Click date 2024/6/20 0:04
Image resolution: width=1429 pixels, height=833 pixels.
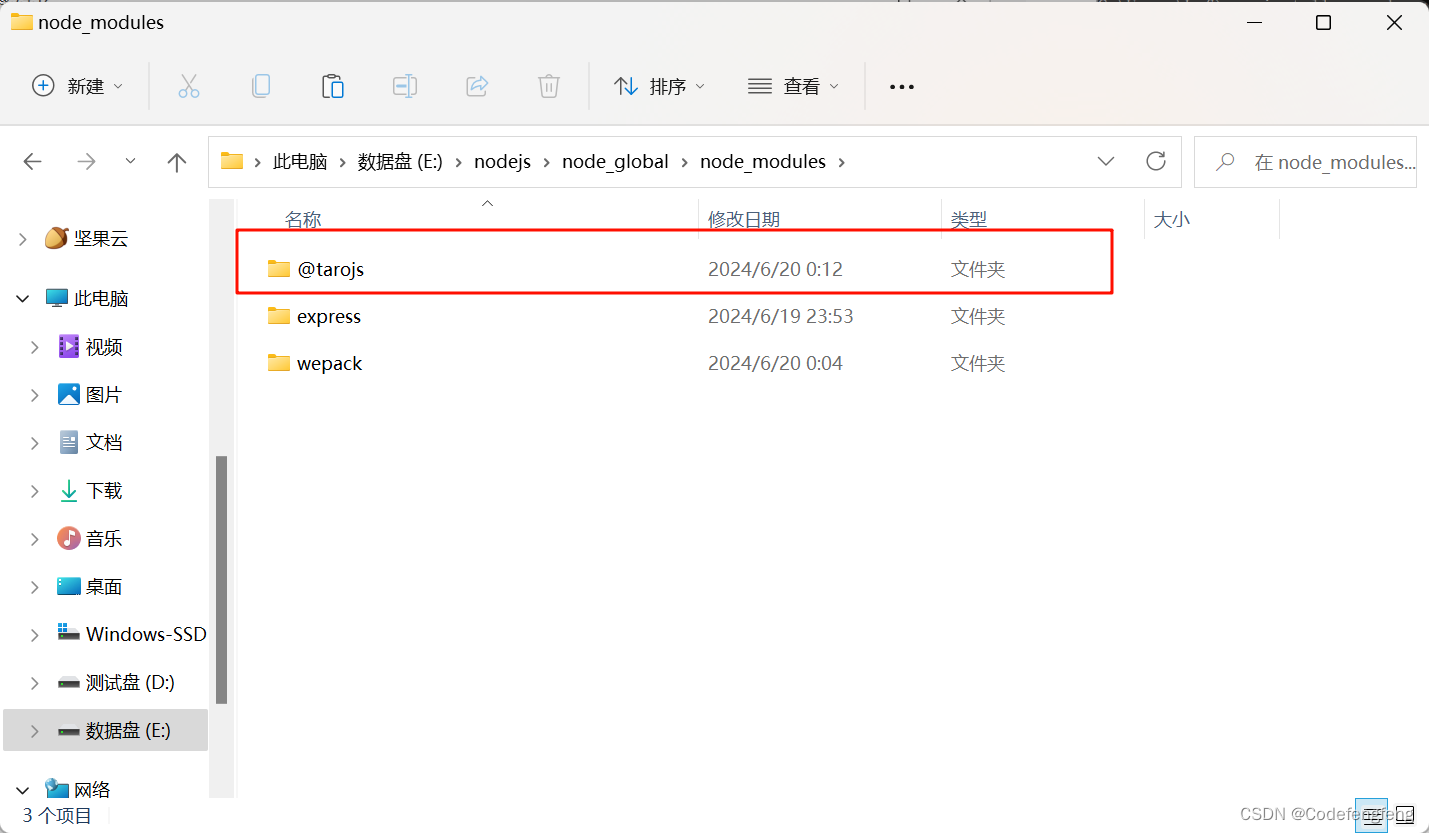tap(775, 363)
